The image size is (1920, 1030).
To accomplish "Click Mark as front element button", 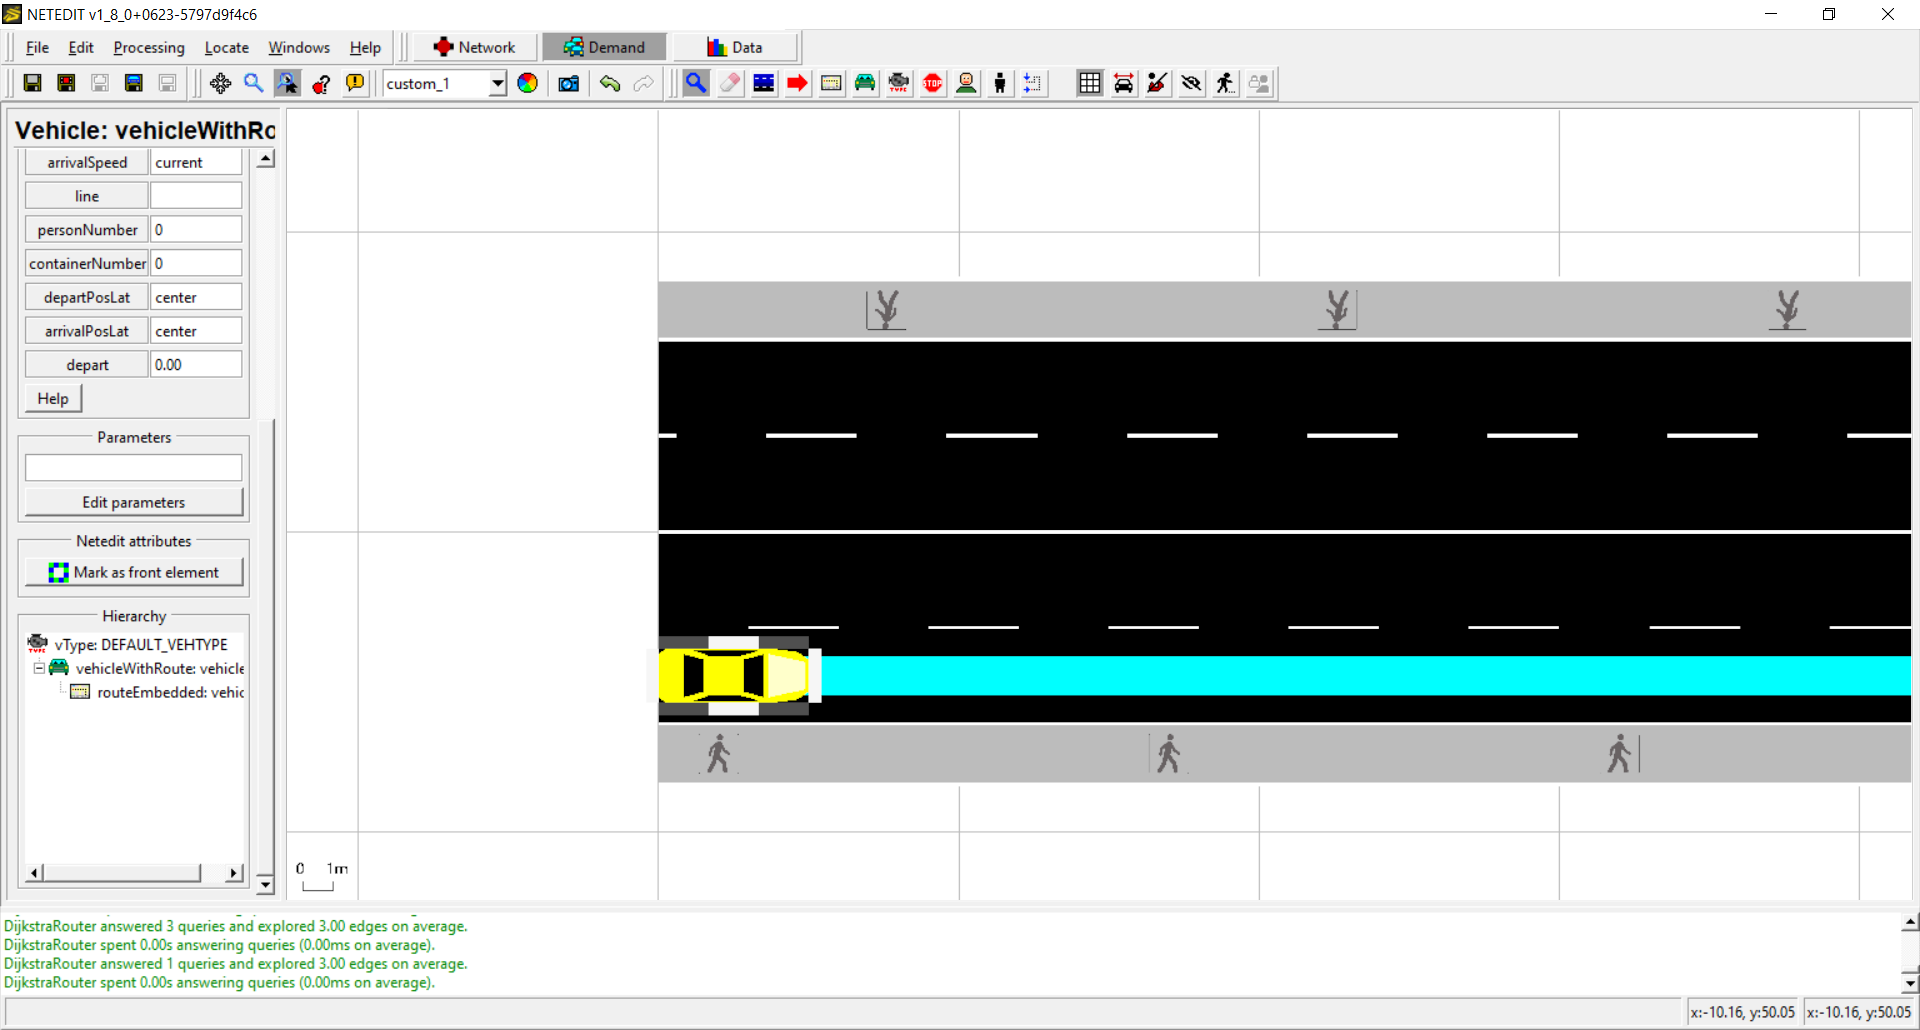I will [x=134, y=572].
